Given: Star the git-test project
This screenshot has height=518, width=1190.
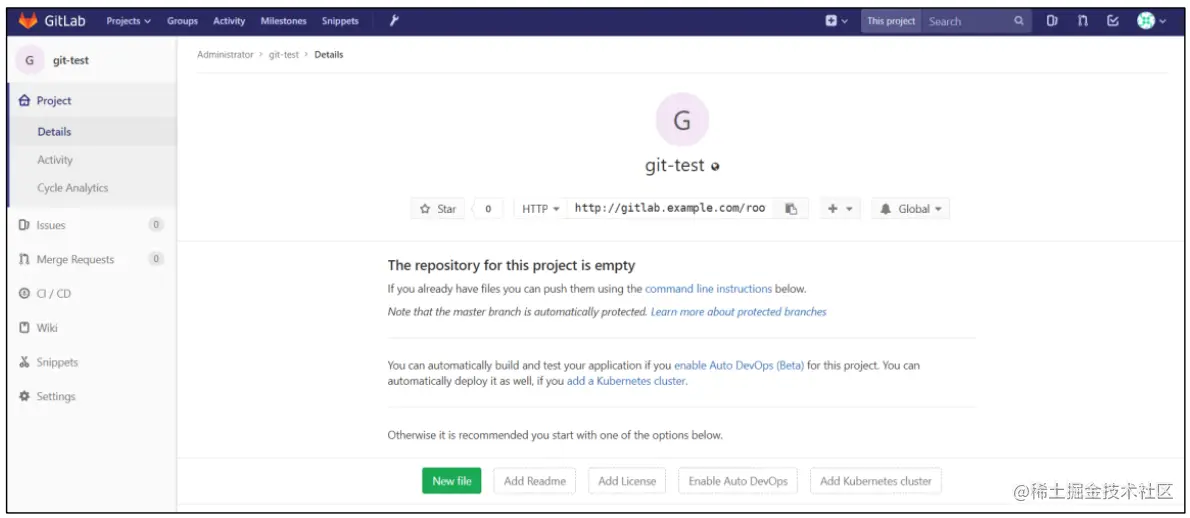Looking at the screenshot, I should coord(438,209).
